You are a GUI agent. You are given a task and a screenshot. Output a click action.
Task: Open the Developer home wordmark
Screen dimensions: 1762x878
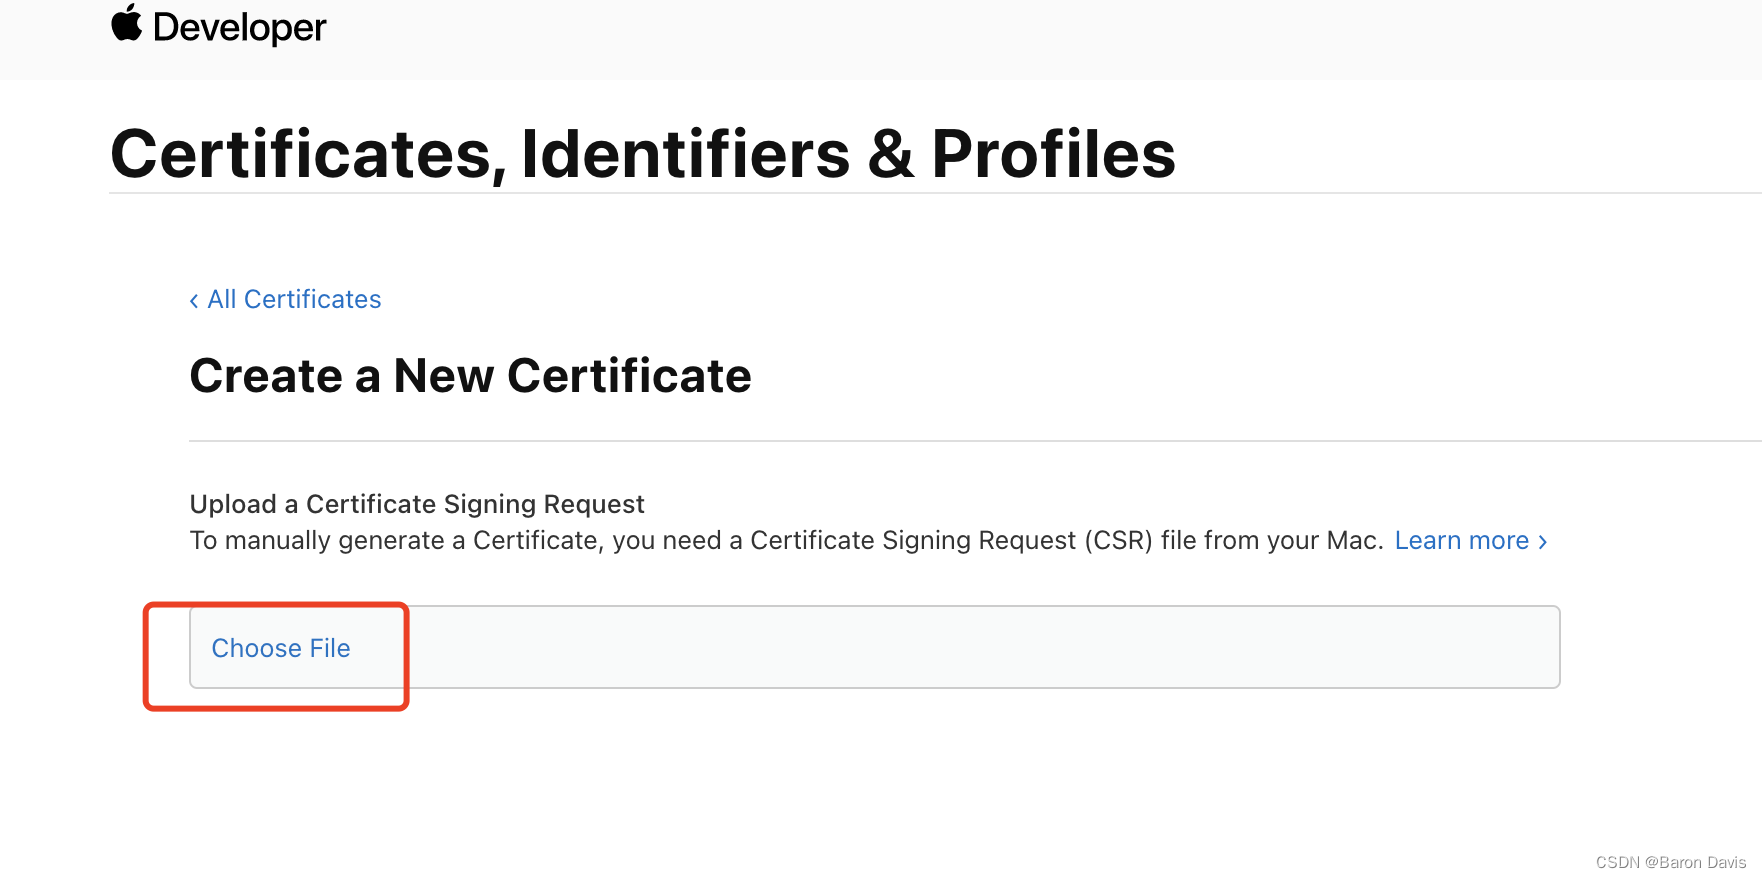[239, 27]
